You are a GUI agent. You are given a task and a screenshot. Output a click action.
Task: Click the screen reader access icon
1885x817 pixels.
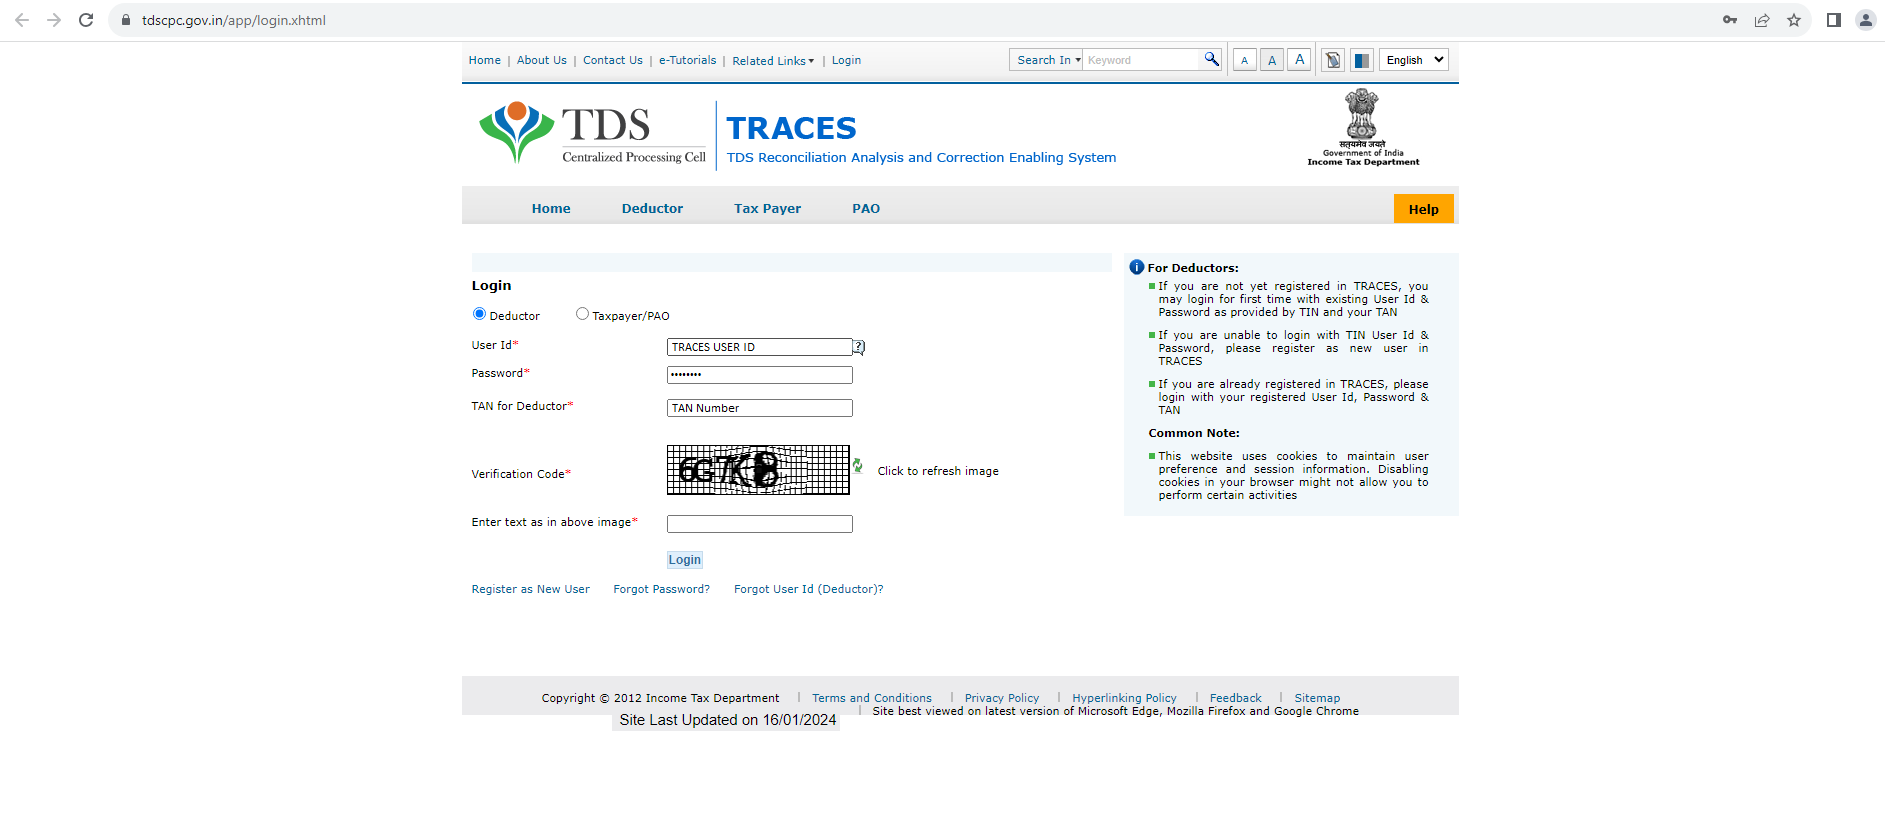coord(1332,60)
